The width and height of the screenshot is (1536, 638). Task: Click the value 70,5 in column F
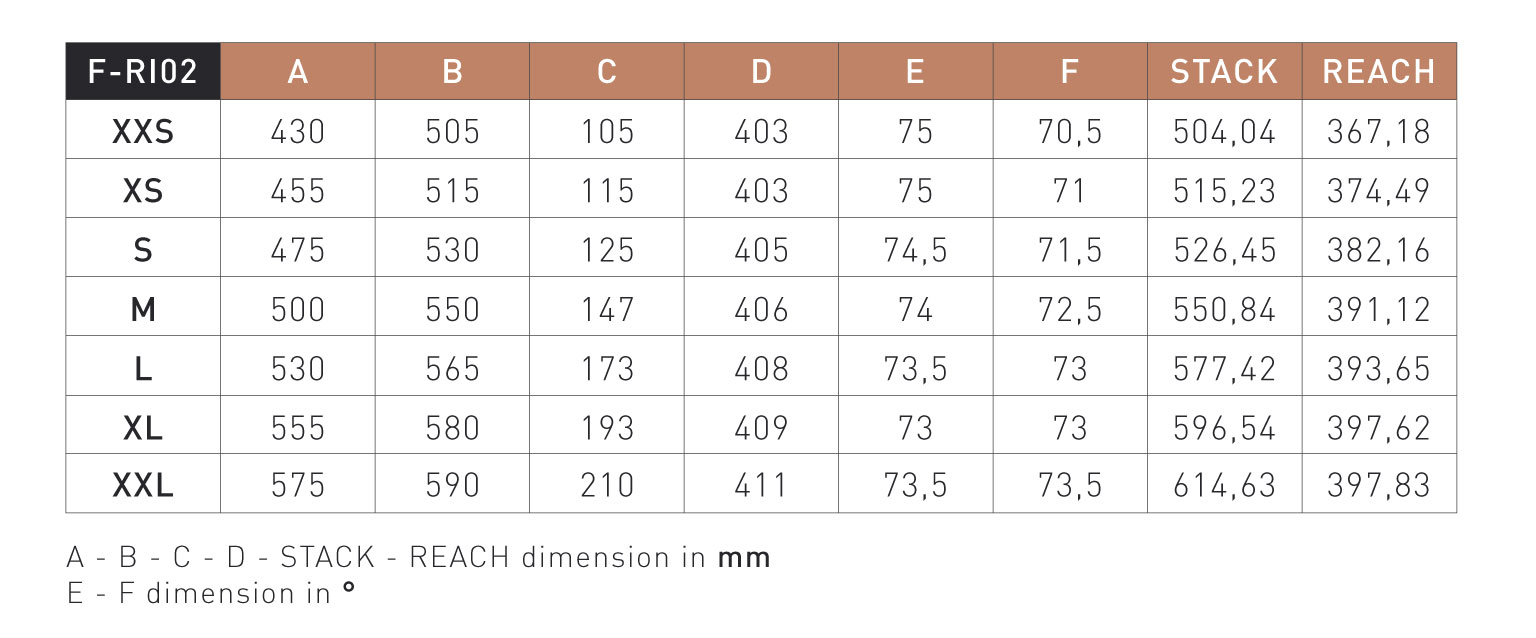coord(1070,132)
